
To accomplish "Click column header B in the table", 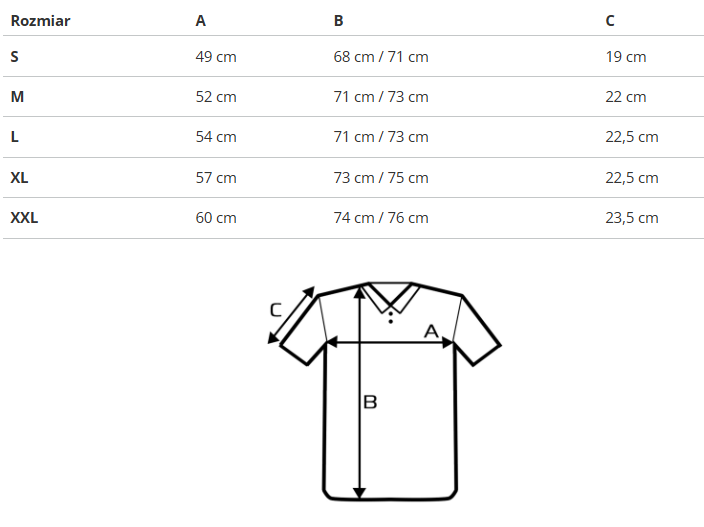I will click(339, 20).
